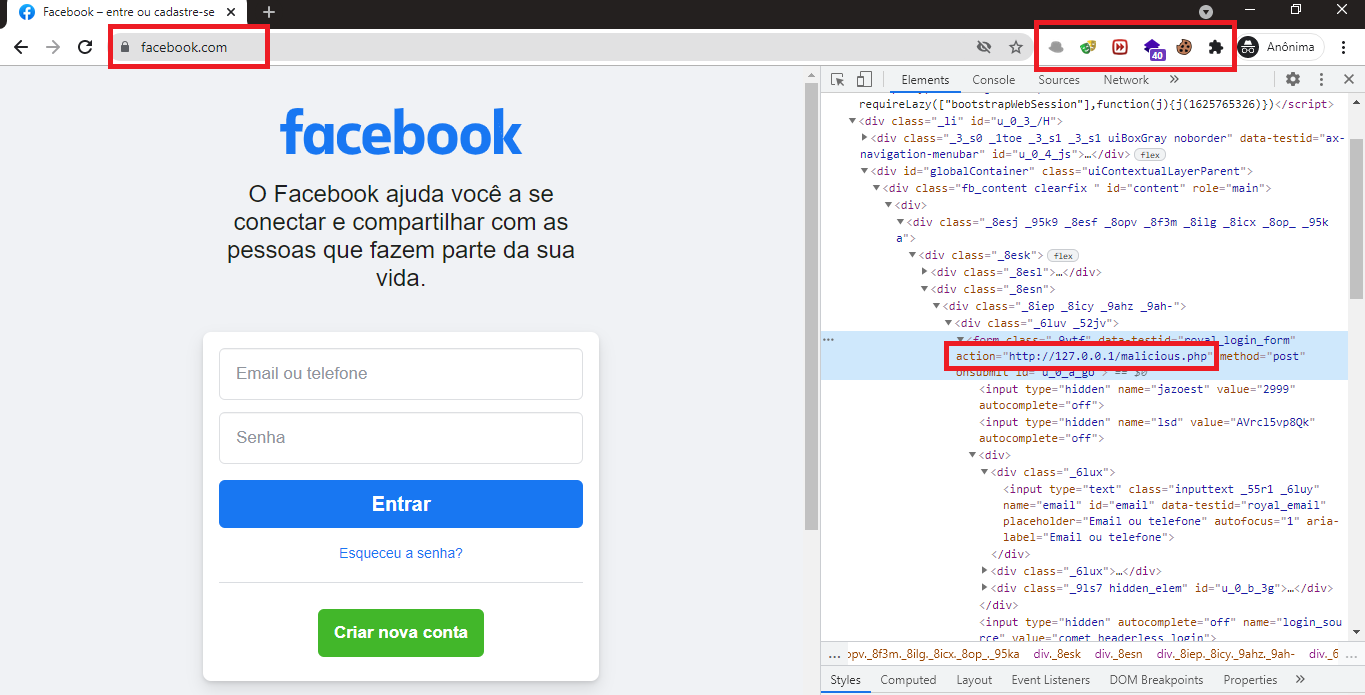Open the gray hat extension icon
Screen dimensions: 1365x695
pyautogui.click(x=1056, y=47)
